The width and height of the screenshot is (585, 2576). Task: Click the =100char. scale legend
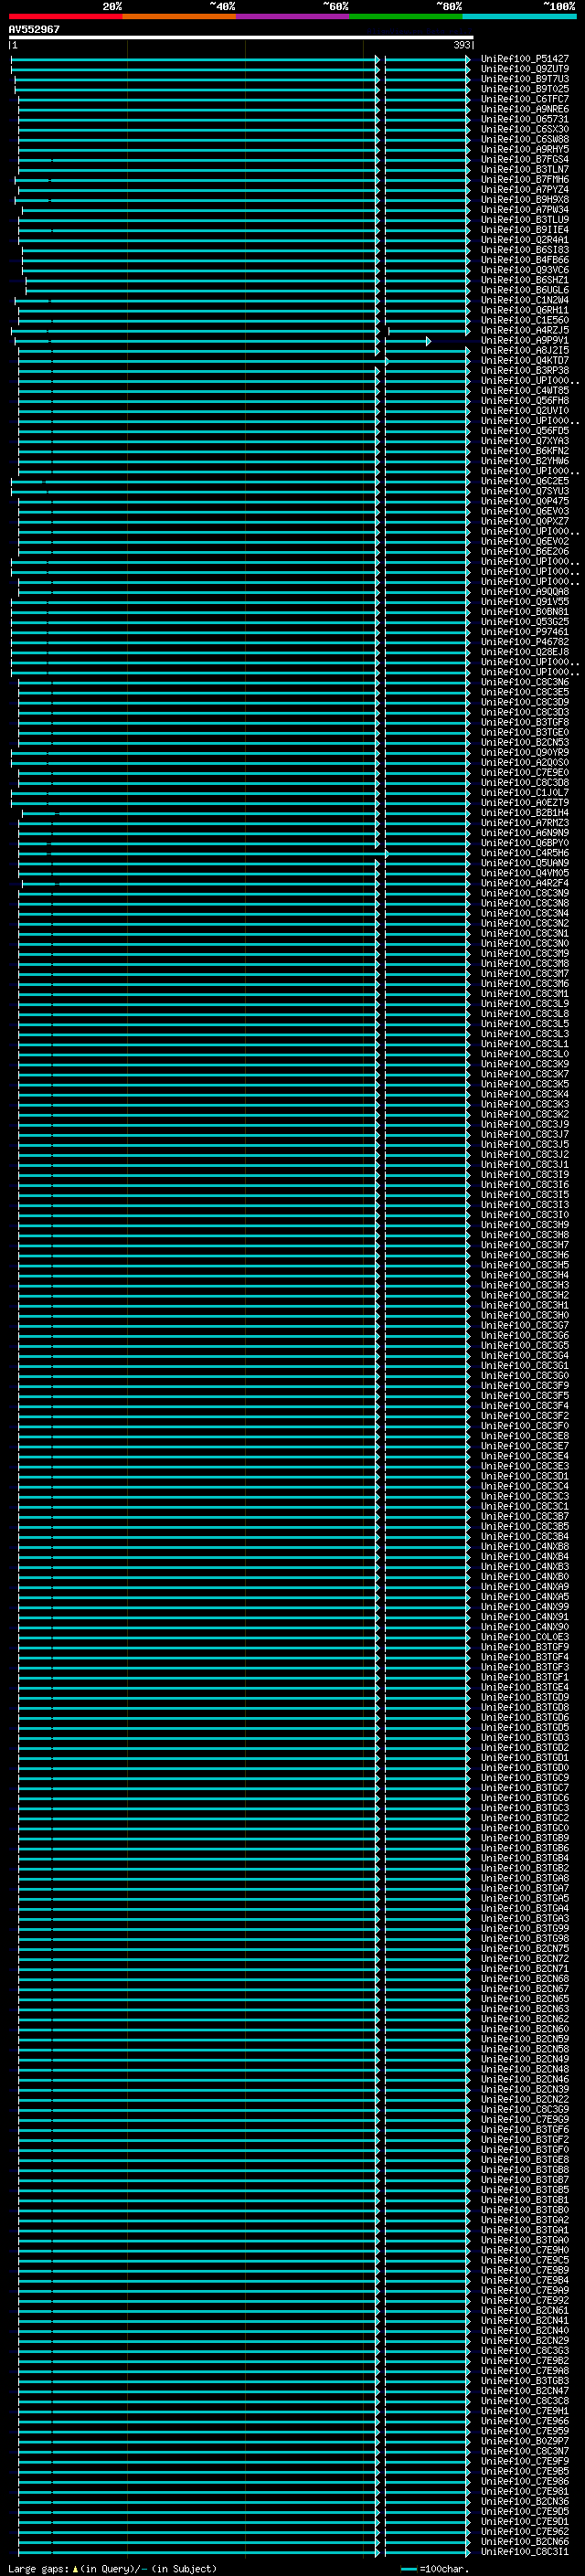435,2568
